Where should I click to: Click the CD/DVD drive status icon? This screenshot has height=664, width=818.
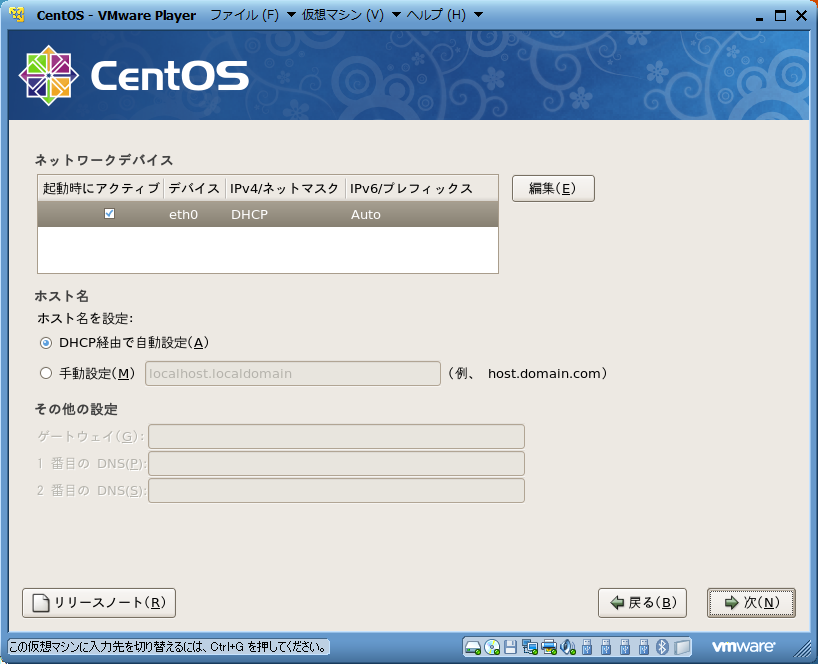pos(492,646)
